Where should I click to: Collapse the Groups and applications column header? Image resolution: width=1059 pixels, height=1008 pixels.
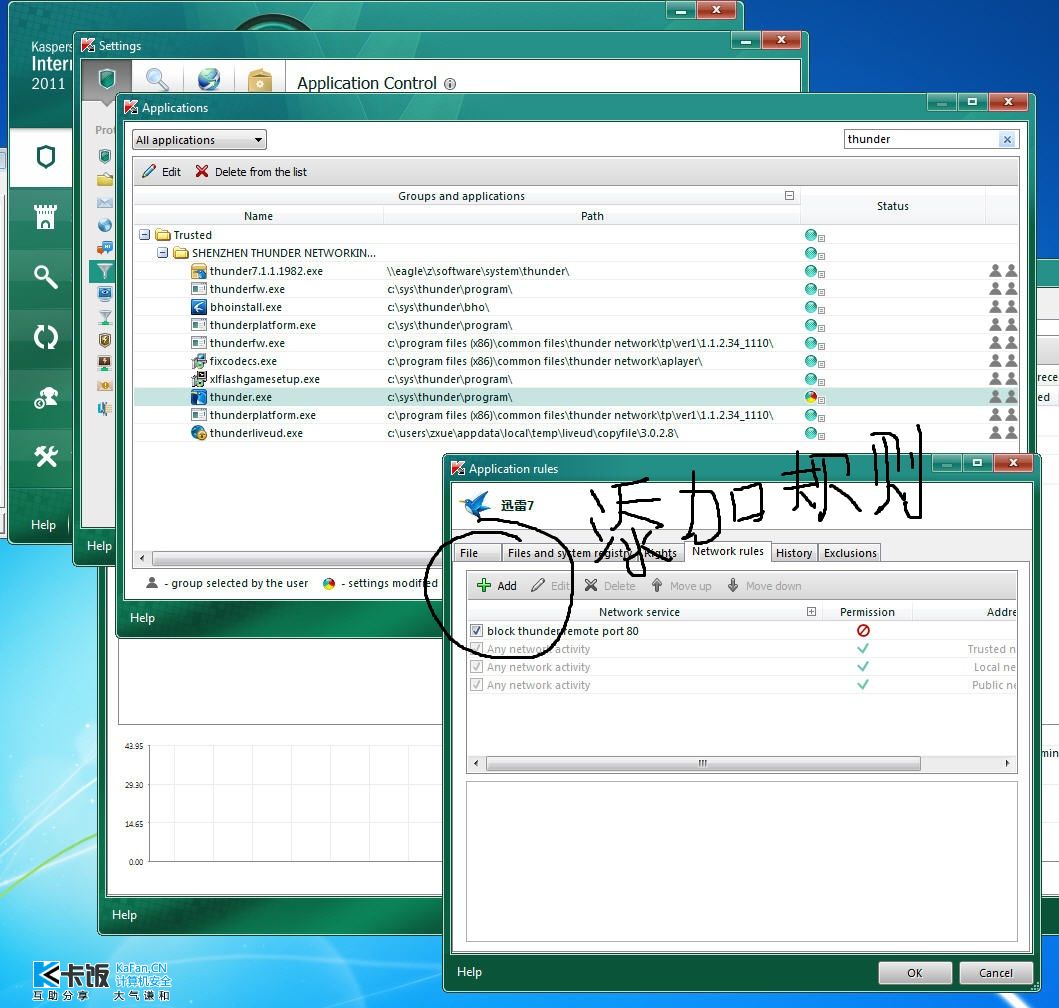tap(789, 195)
